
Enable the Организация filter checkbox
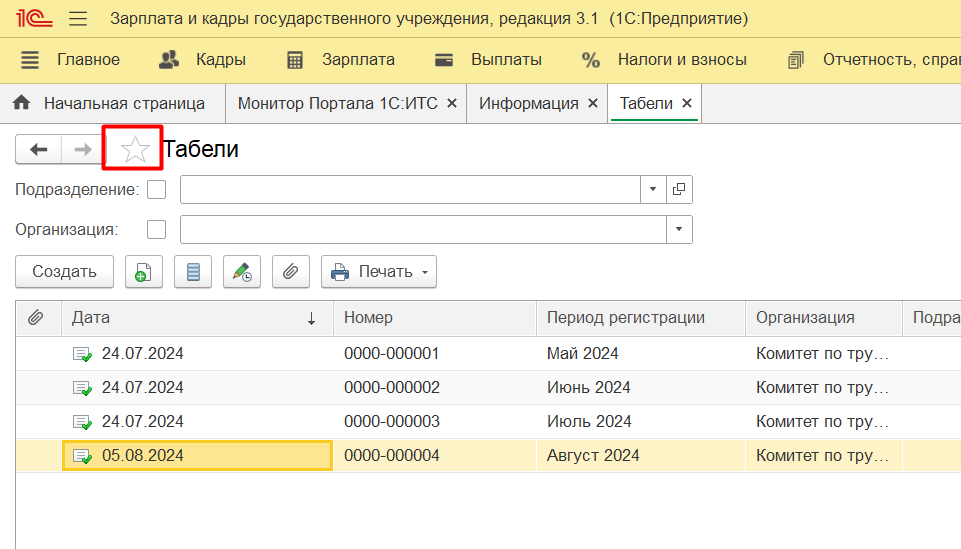click(156, 230)
